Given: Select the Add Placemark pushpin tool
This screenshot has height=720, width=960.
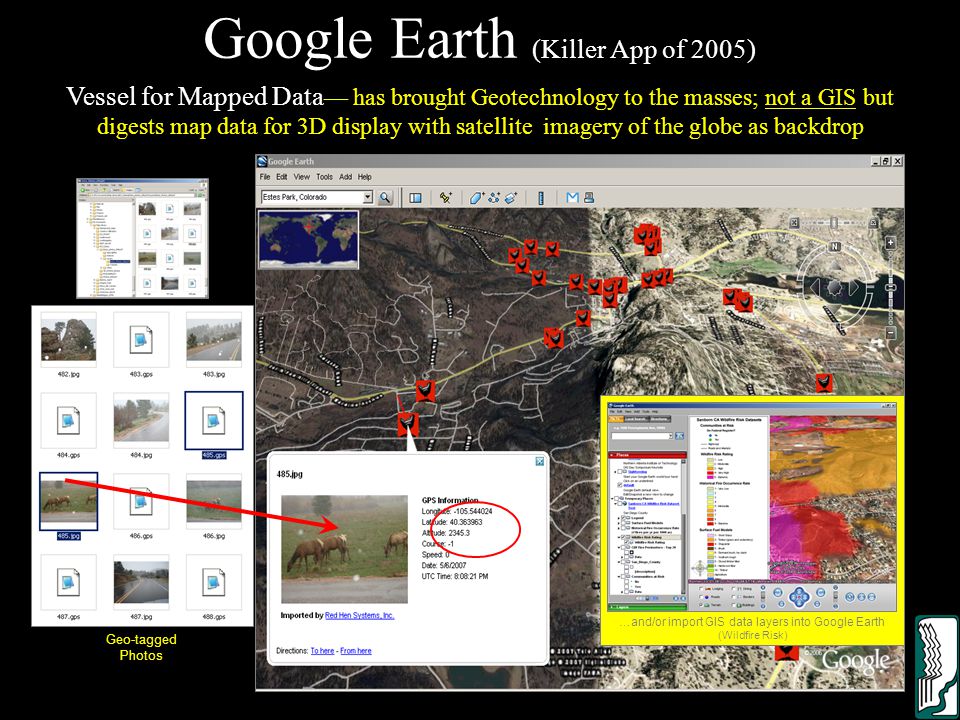Looking at the screenshot, I should tap(446, 197).
